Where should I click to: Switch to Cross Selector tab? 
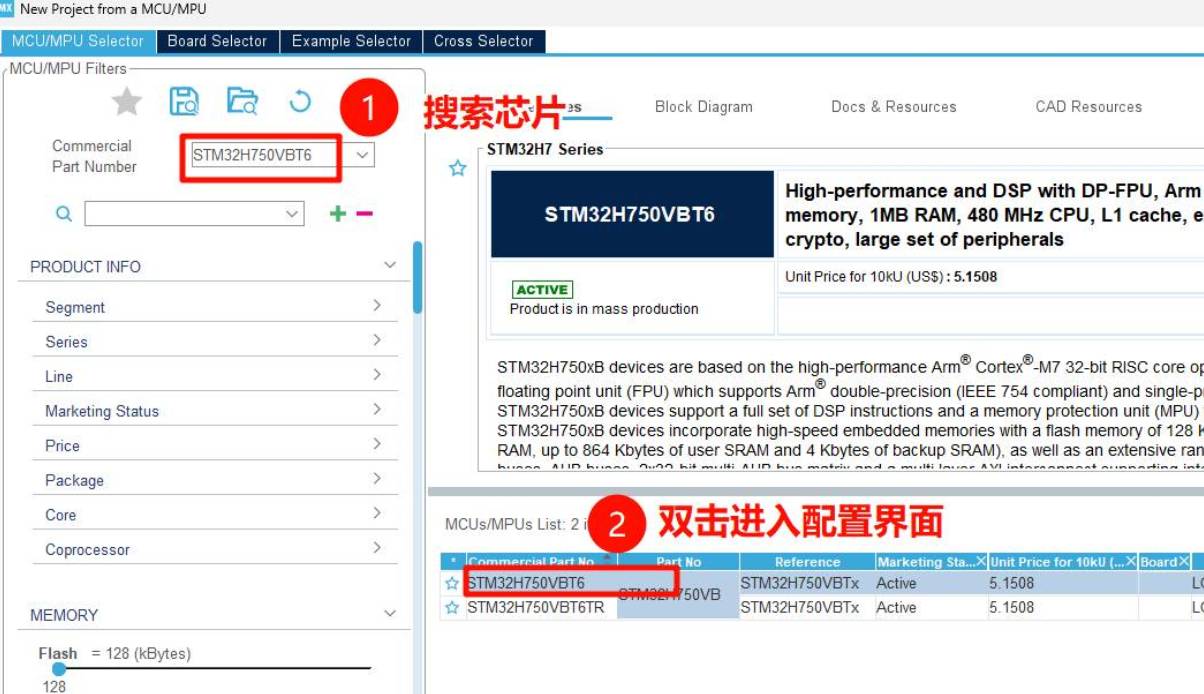tap(484, 41)
